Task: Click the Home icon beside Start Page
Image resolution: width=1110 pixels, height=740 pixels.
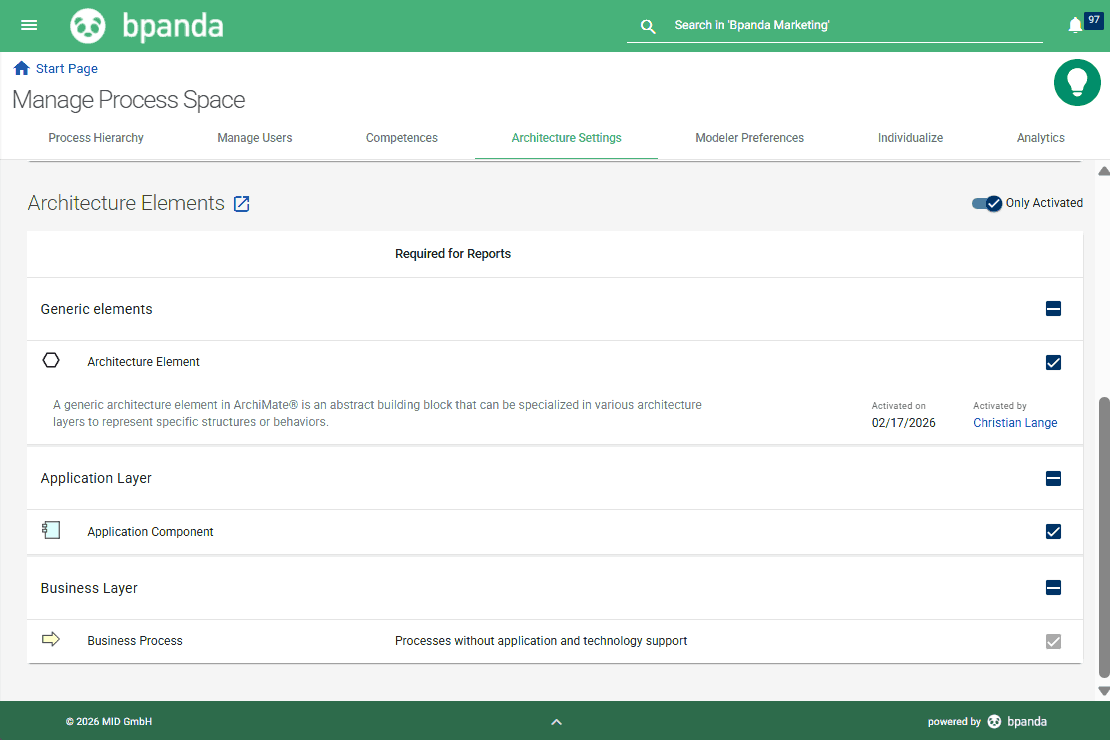Action: (x=20, y=67)
